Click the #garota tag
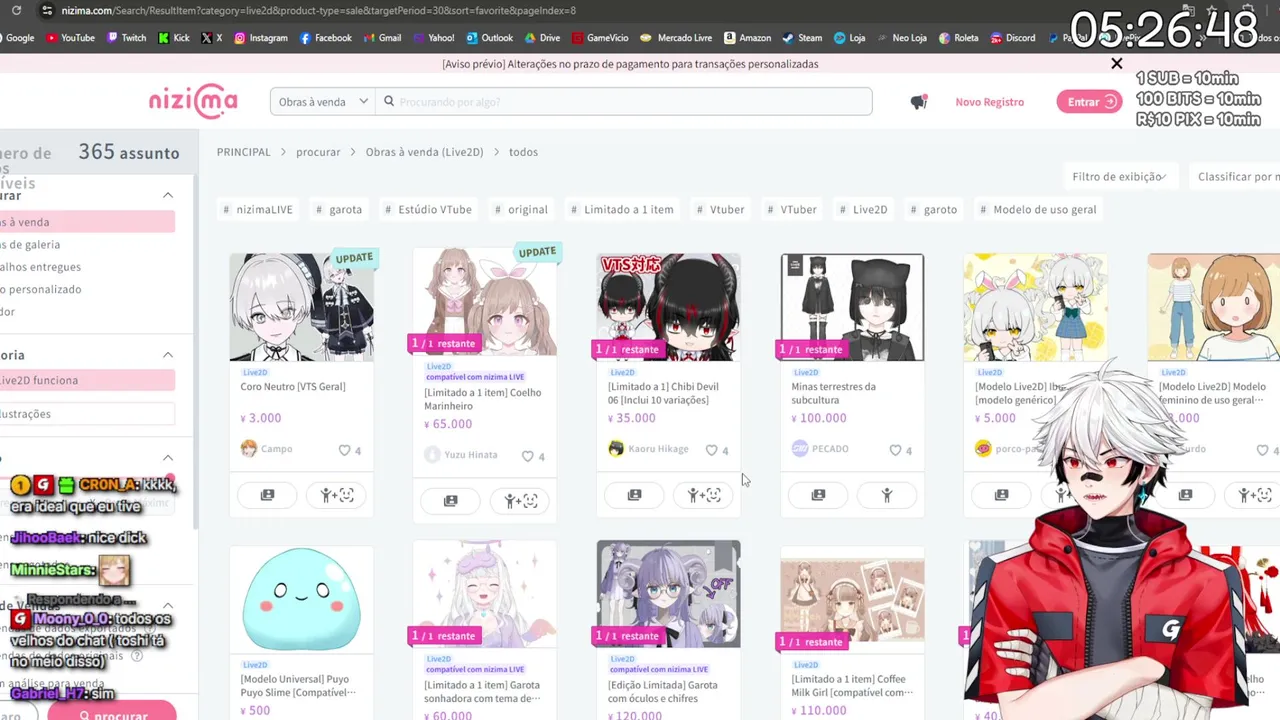The image size is (1280, 720). tap(339, 209)
